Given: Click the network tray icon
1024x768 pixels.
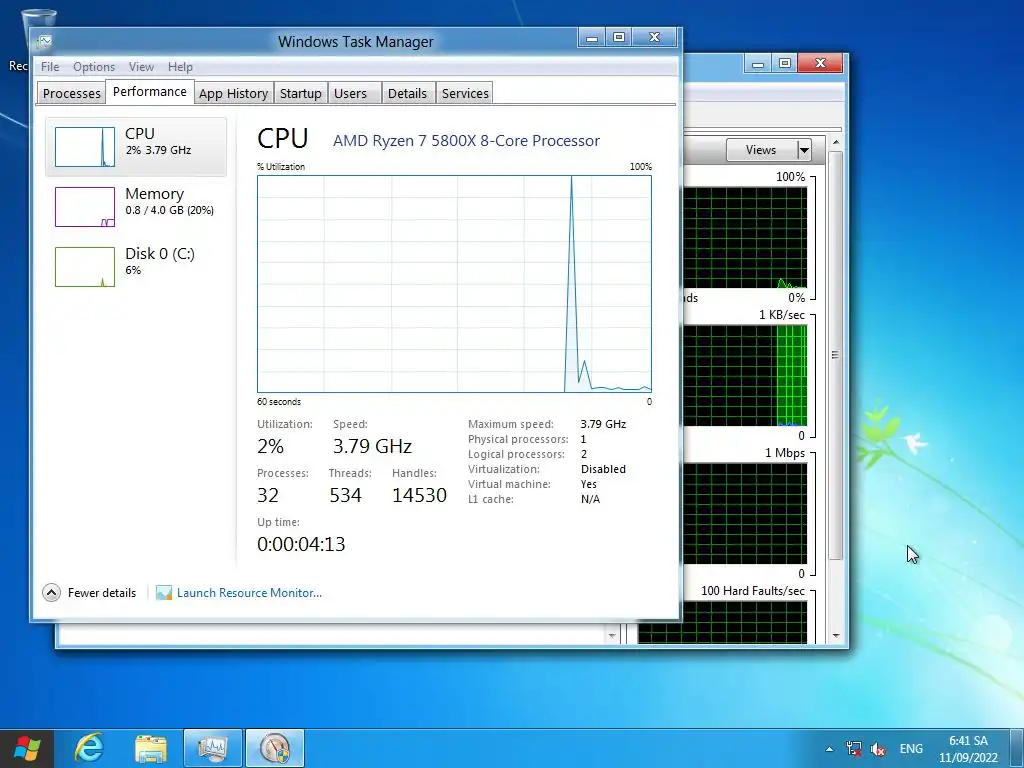Looking at the screenshot, I should (854, 749).
